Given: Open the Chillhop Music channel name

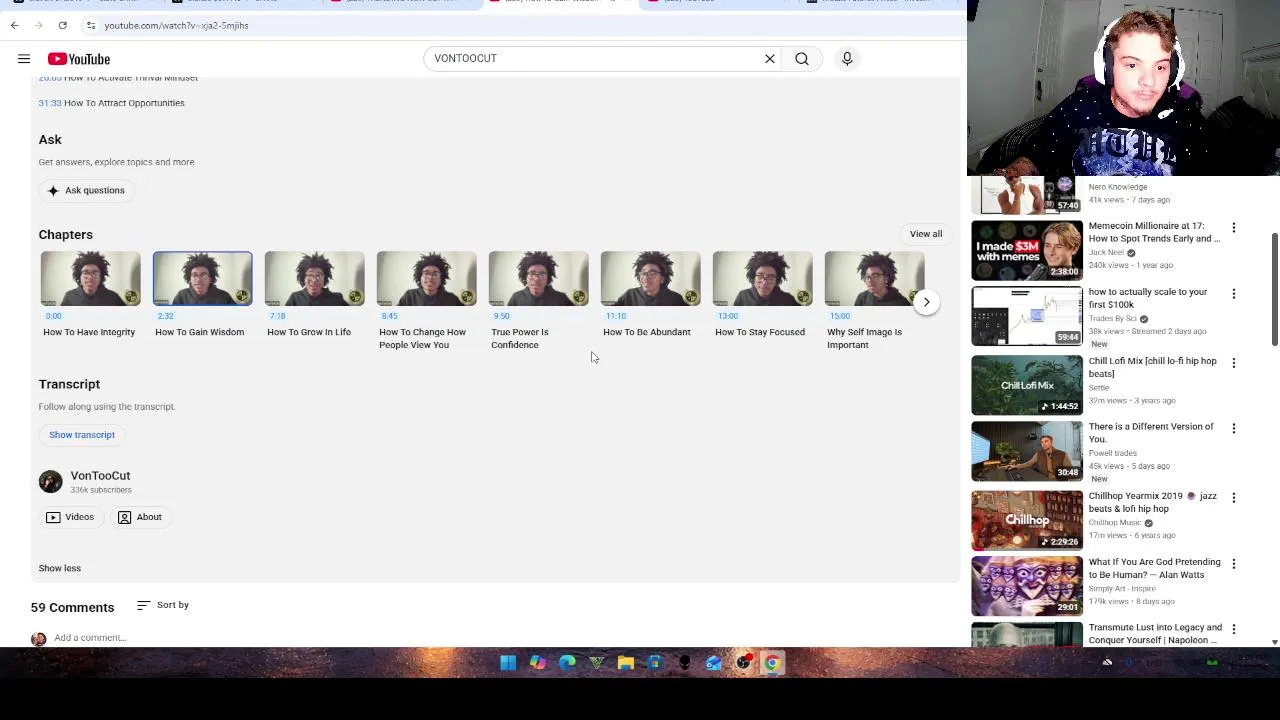Looking at the screenshot, I should pyautogui.click(x=1115, y=523).
